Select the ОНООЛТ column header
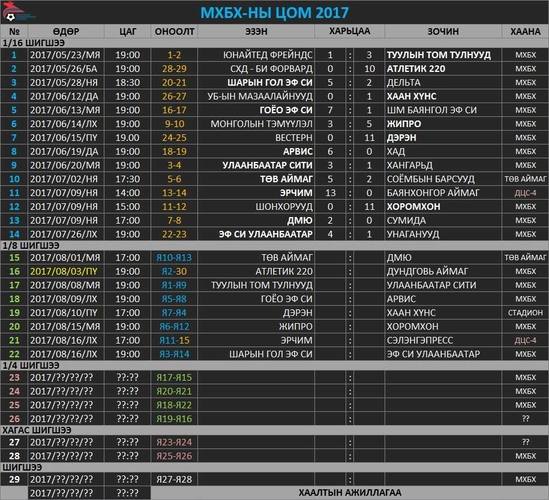 tap(174, 31)
